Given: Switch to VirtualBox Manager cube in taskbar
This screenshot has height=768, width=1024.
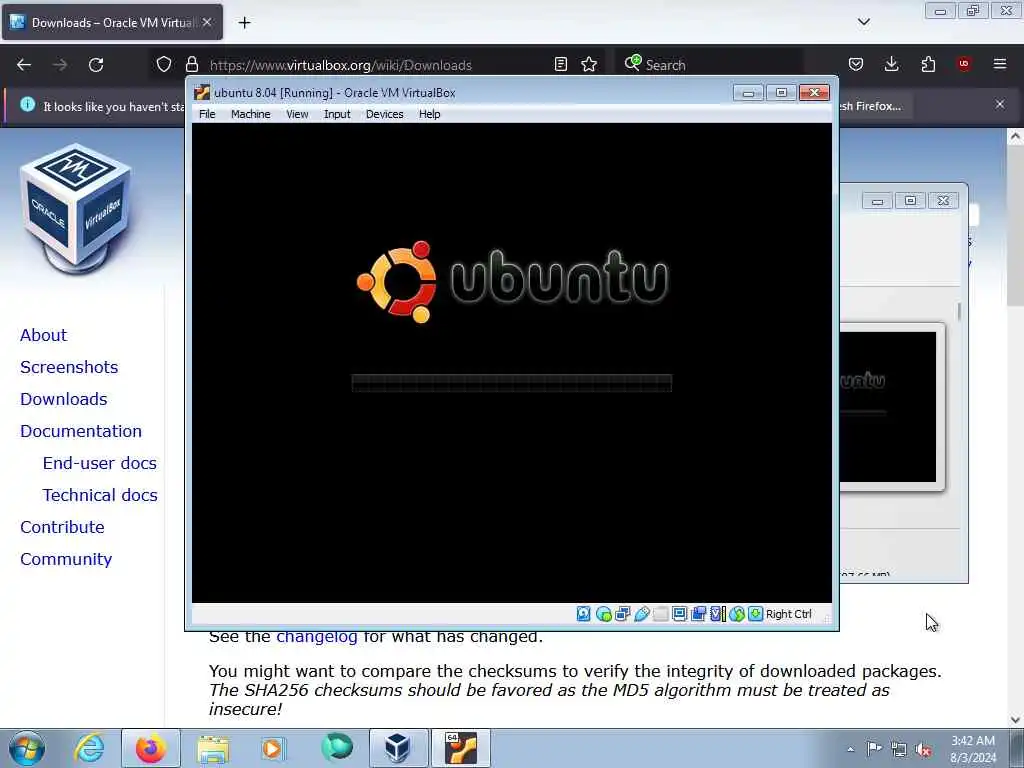Looking at the screenshot, I should 398,748.
